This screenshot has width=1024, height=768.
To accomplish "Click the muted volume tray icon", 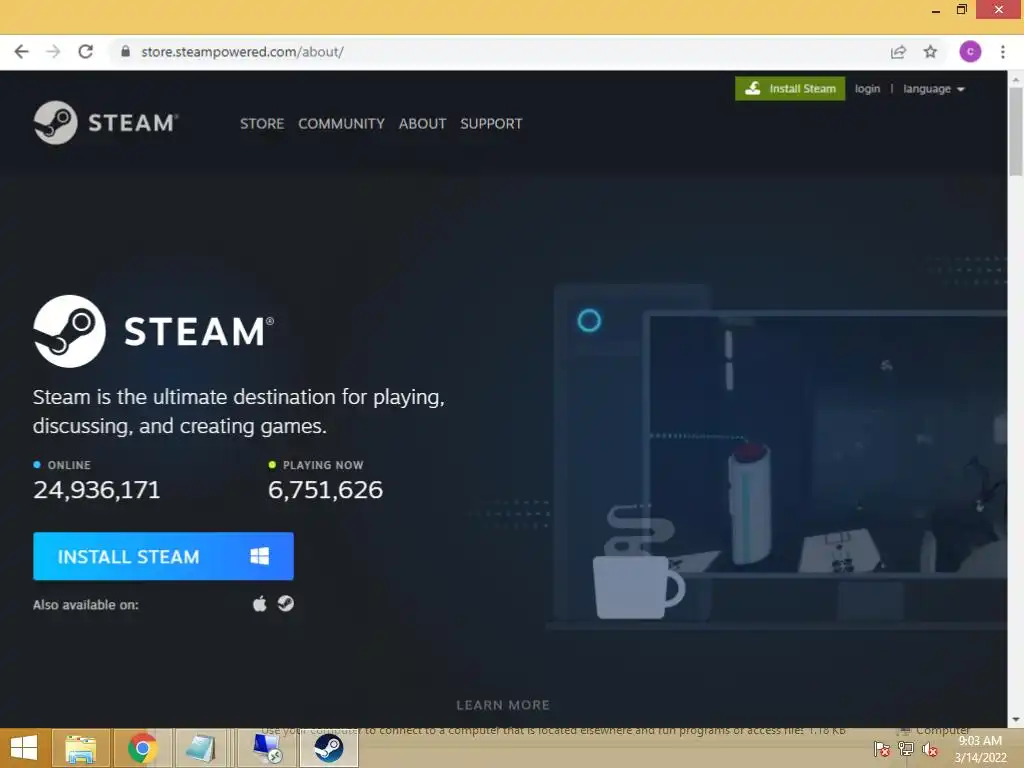I will [x=930, y=749].
